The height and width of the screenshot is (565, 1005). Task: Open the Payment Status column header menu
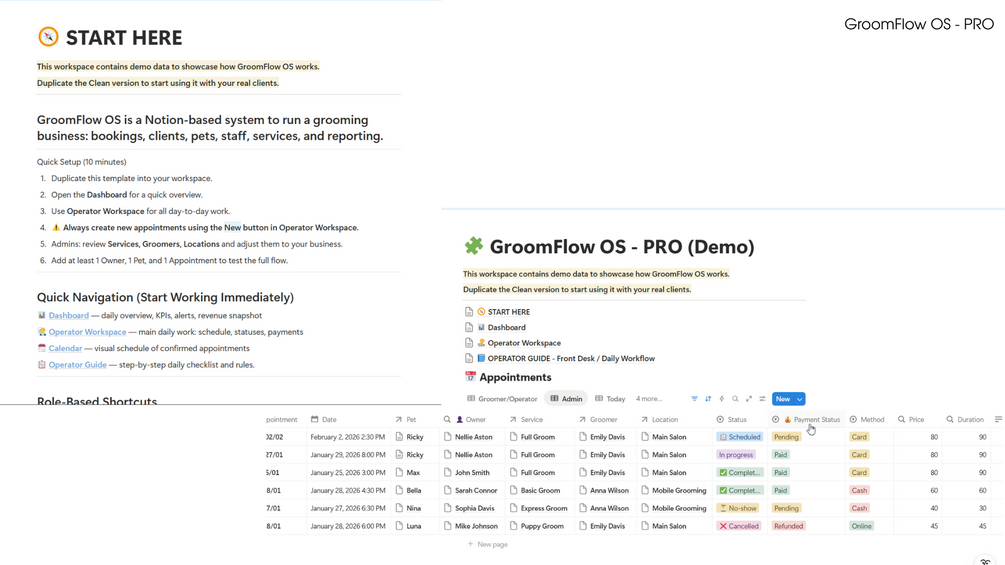coord(806,420)
